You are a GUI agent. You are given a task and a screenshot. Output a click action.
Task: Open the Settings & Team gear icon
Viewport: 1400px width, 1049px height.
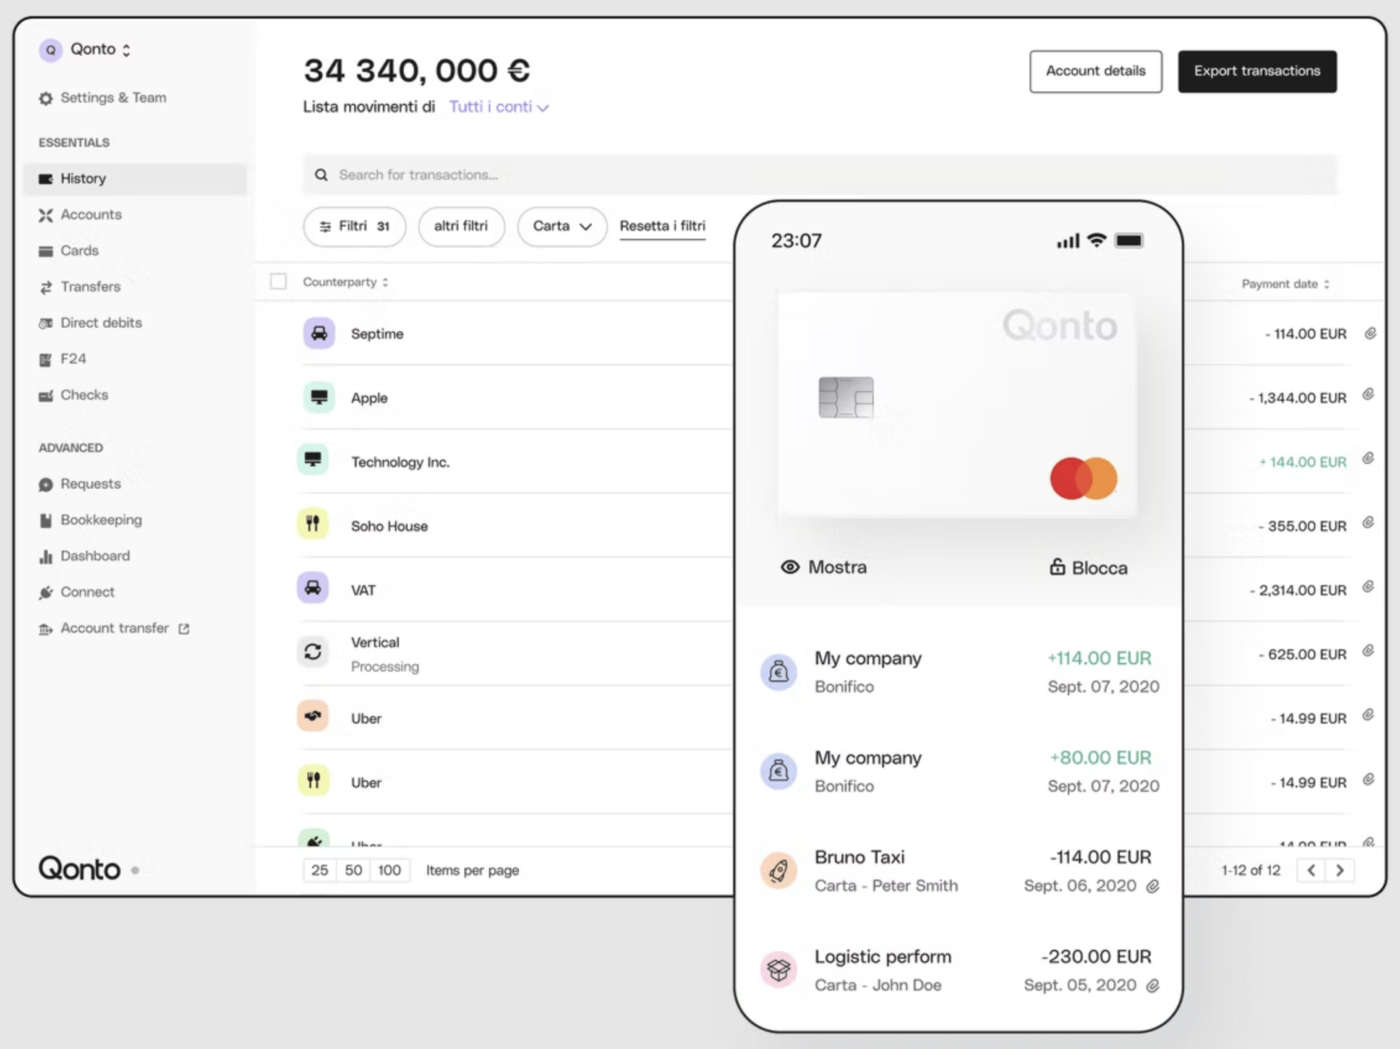pos(46,98)
